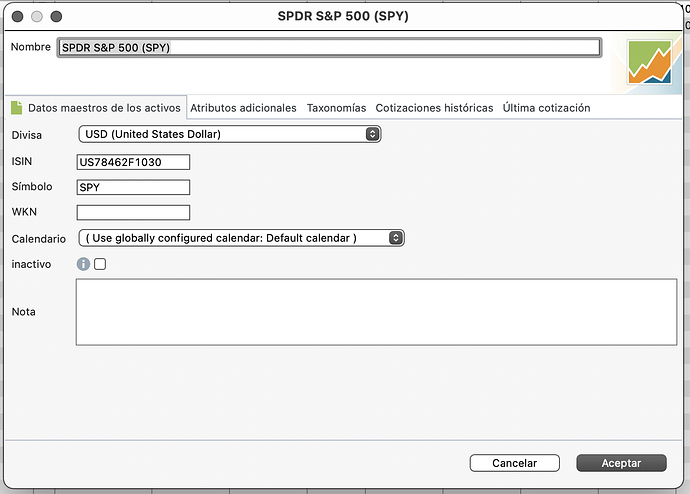Open the Calendario dropdown
The width and height of the screenshot is (690, 494).
click(x=241, y=238)
